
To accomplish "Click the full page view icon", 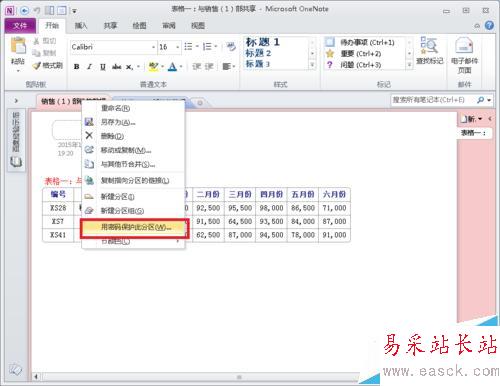I will click(x=61, y=11).
